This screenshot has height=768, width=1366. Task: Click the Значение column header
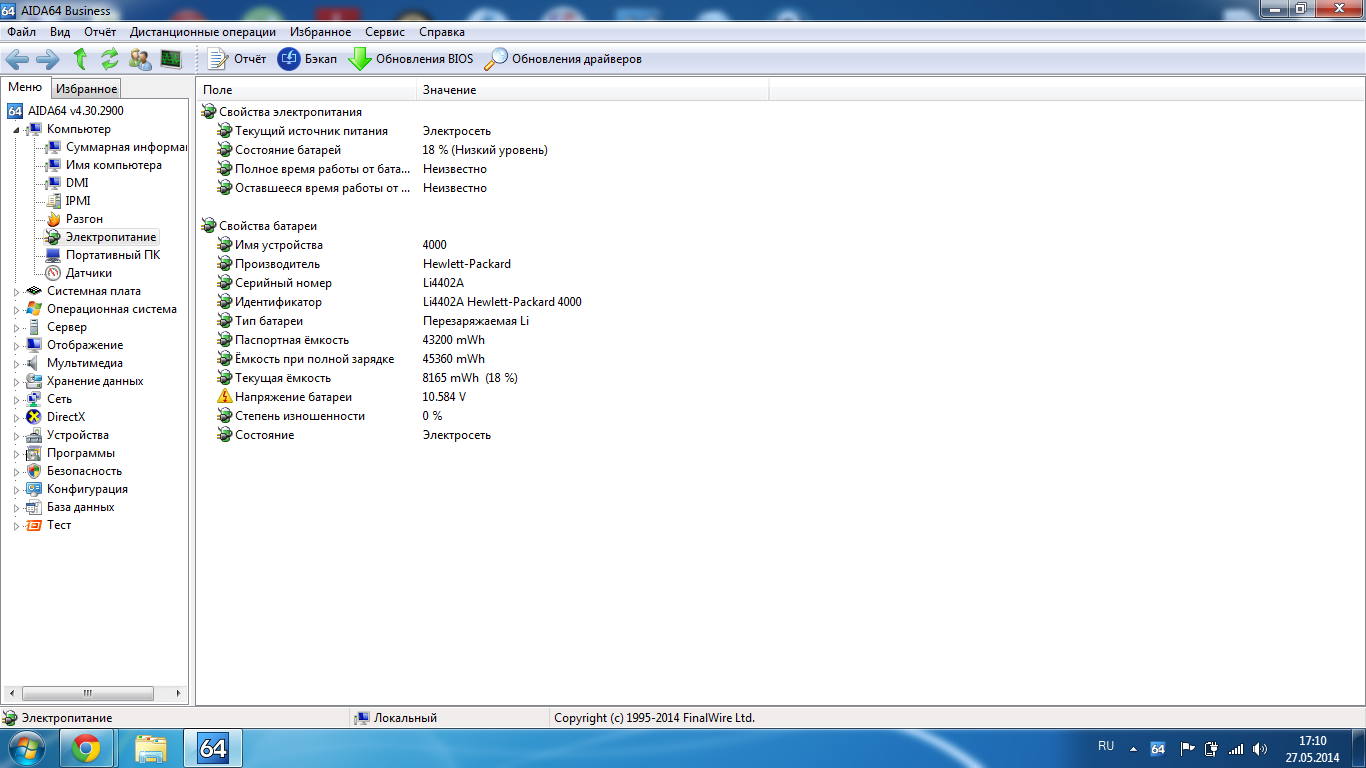tap(593, 90)
